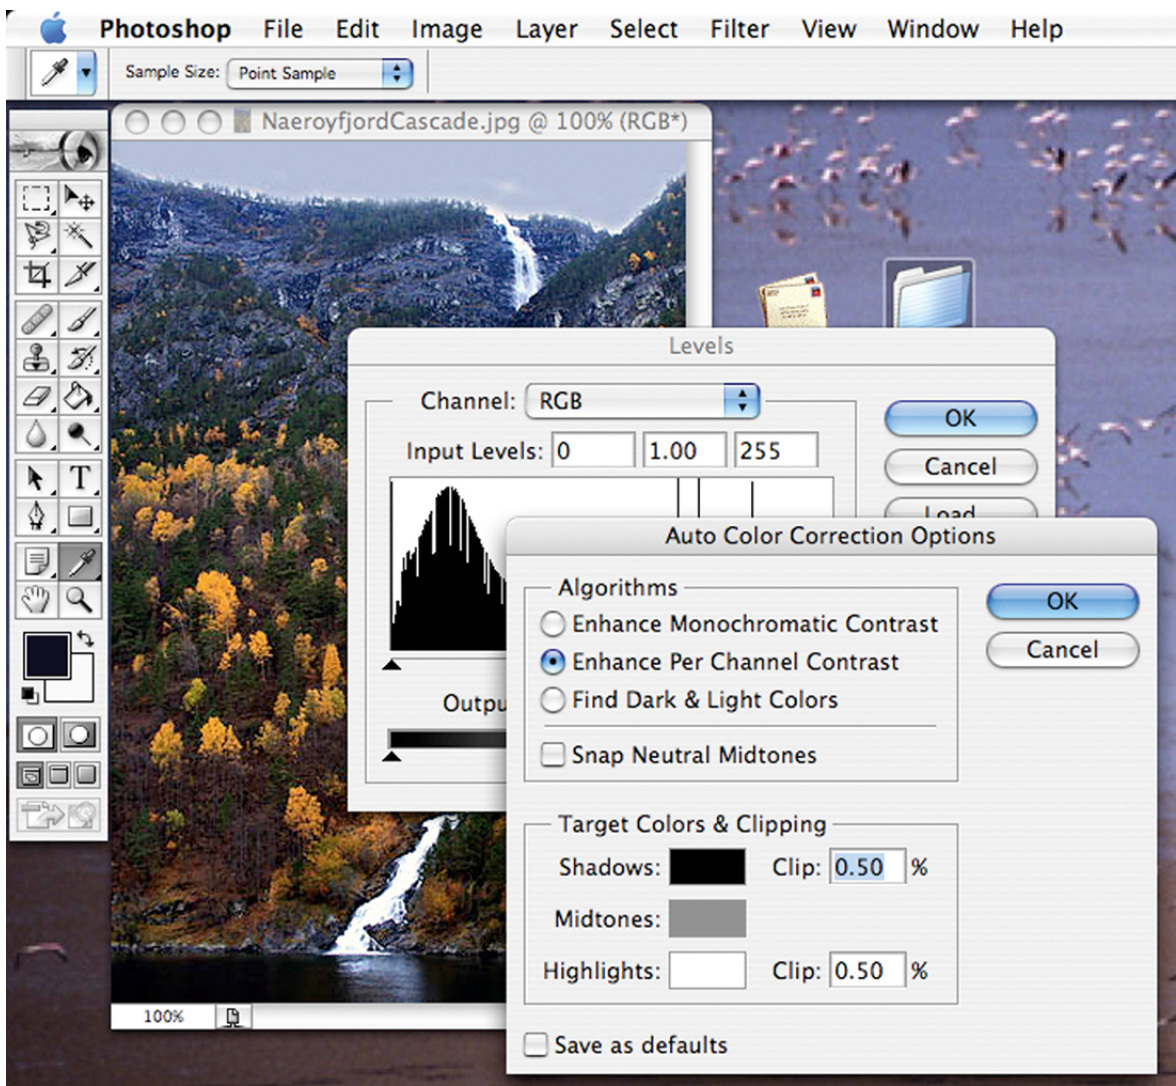The image size is (1176, 1086).
Task: Select the History Brush tool
Action: 79,358
